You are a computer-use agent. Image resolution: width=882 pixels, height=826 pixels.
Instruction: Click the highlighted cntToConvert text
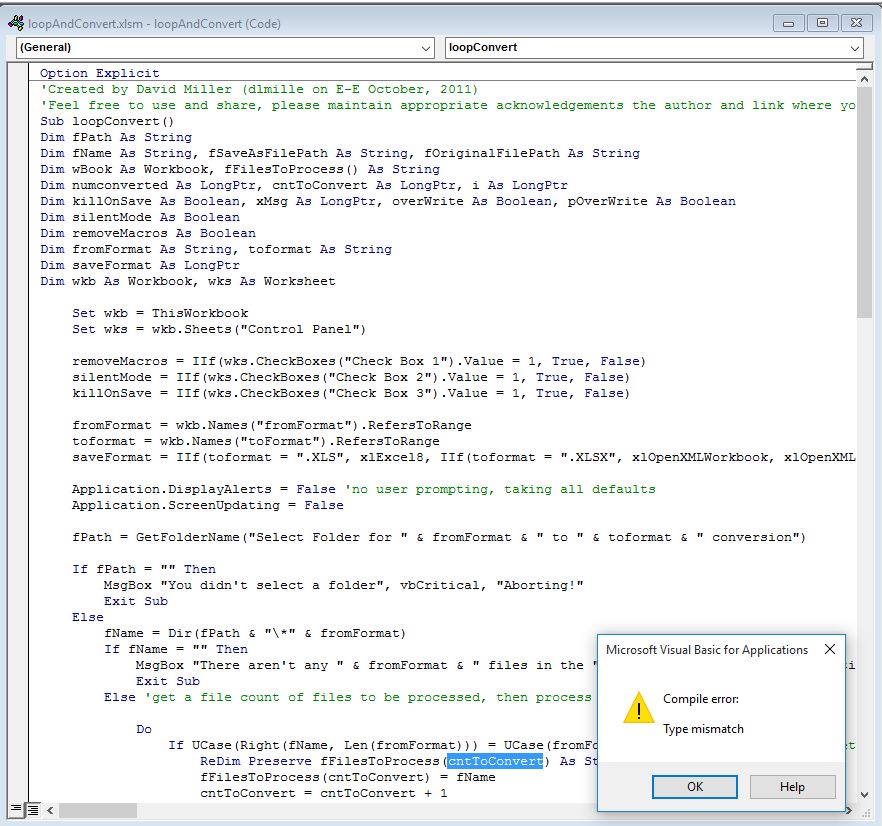[495, 761]
